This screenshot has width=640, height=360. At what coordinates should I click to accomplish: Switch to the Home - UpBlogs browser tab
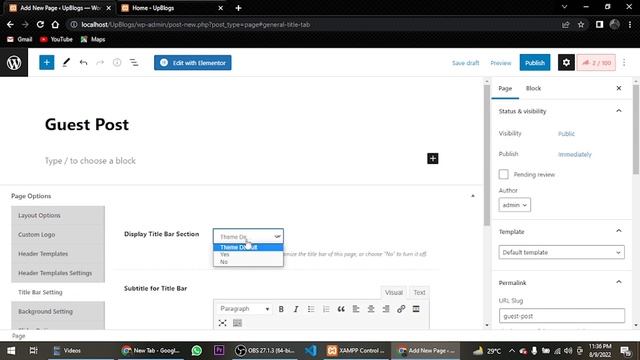click(172, 8)
